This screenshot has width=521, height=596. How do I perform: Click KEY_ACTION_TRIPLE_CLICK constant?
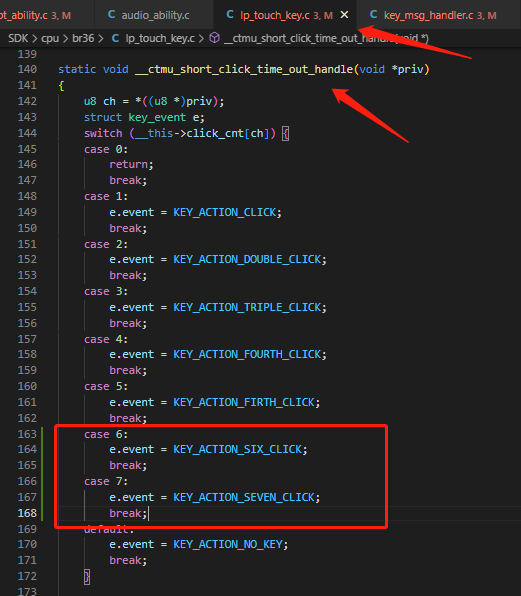click(x=247, y=307)
